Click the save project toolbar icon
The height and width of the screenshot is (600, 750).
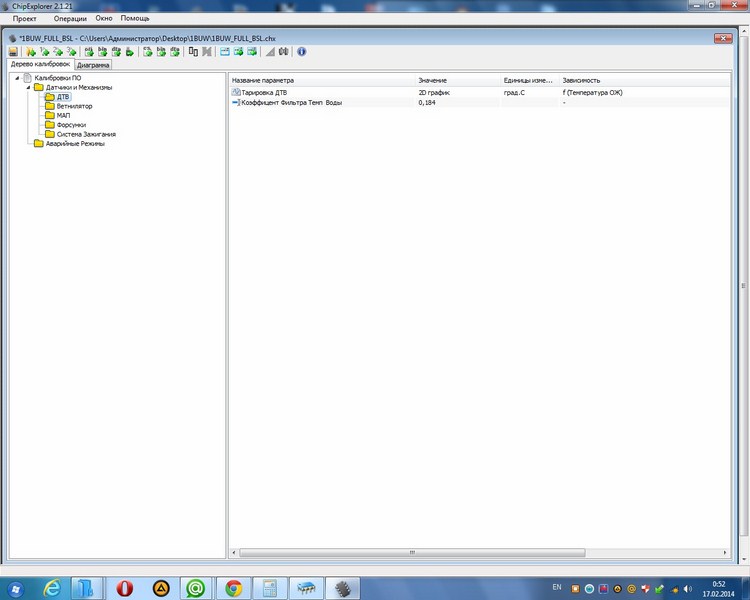coord(13,51)
